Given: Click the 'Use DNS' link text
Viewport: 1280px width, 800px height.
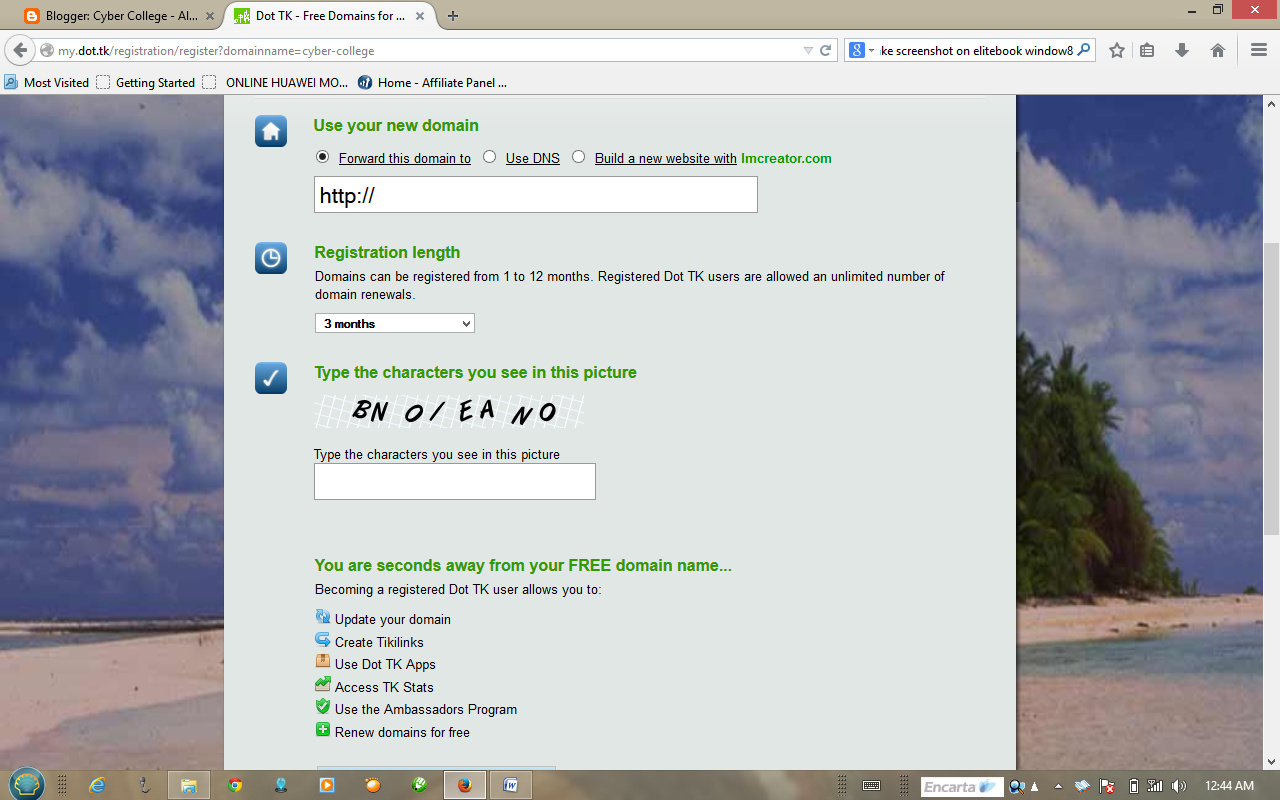Looking at the screenshot, I should pyautogui.click(x=533, y=158).
